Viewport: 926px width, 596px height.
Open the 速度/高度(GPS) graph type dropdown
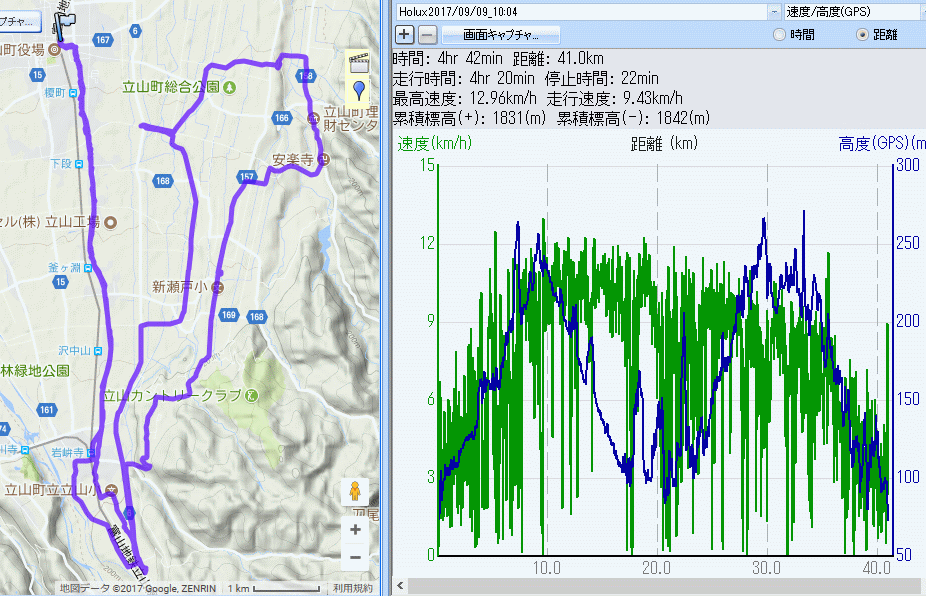pos(850,11)
